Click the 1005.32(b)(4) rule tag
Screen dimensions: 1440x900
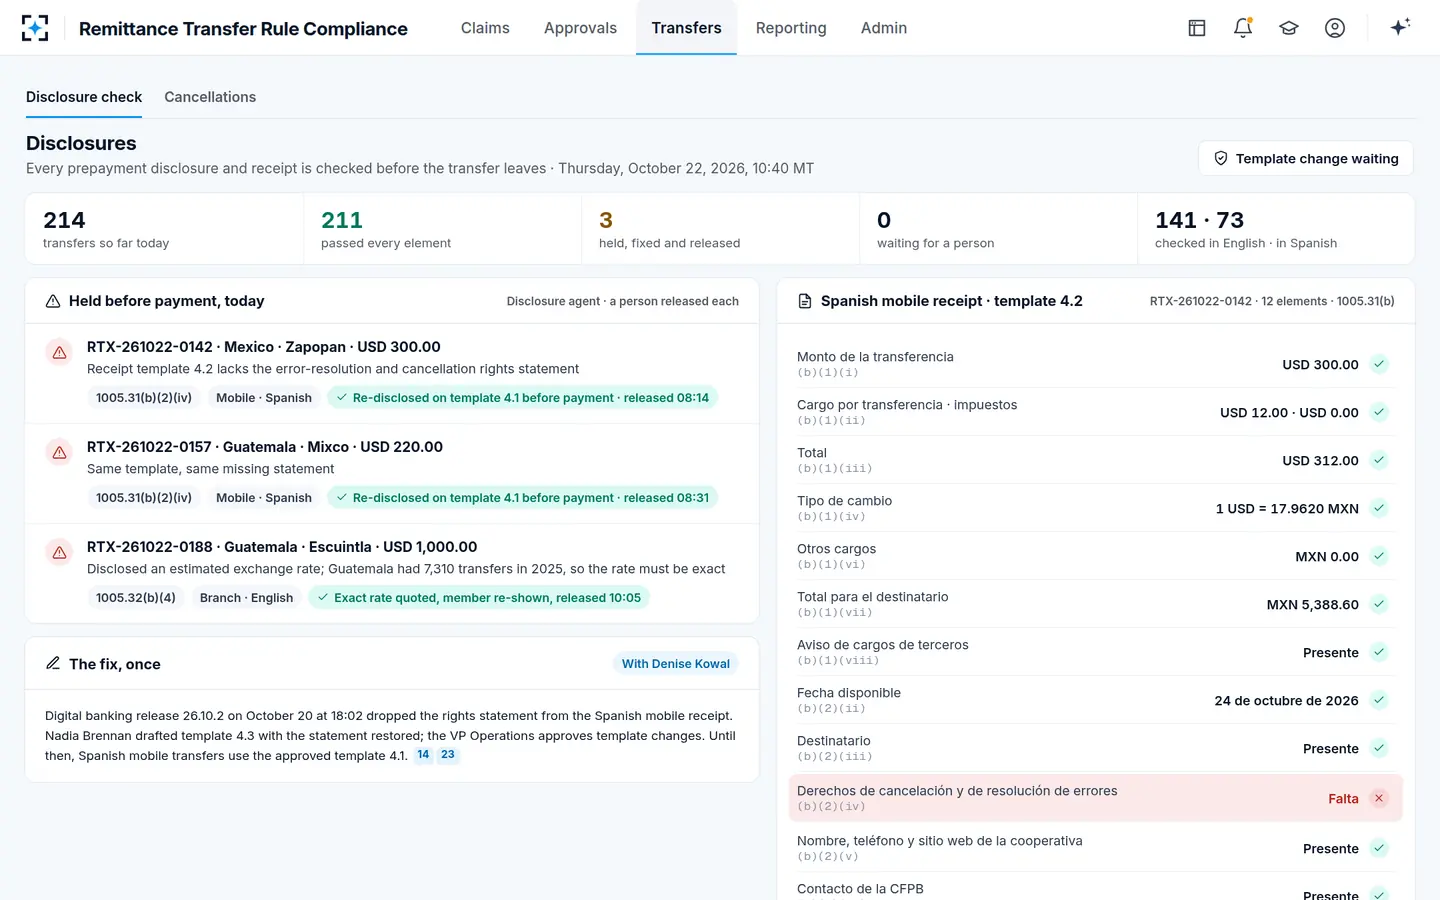(x=136, y=598)
